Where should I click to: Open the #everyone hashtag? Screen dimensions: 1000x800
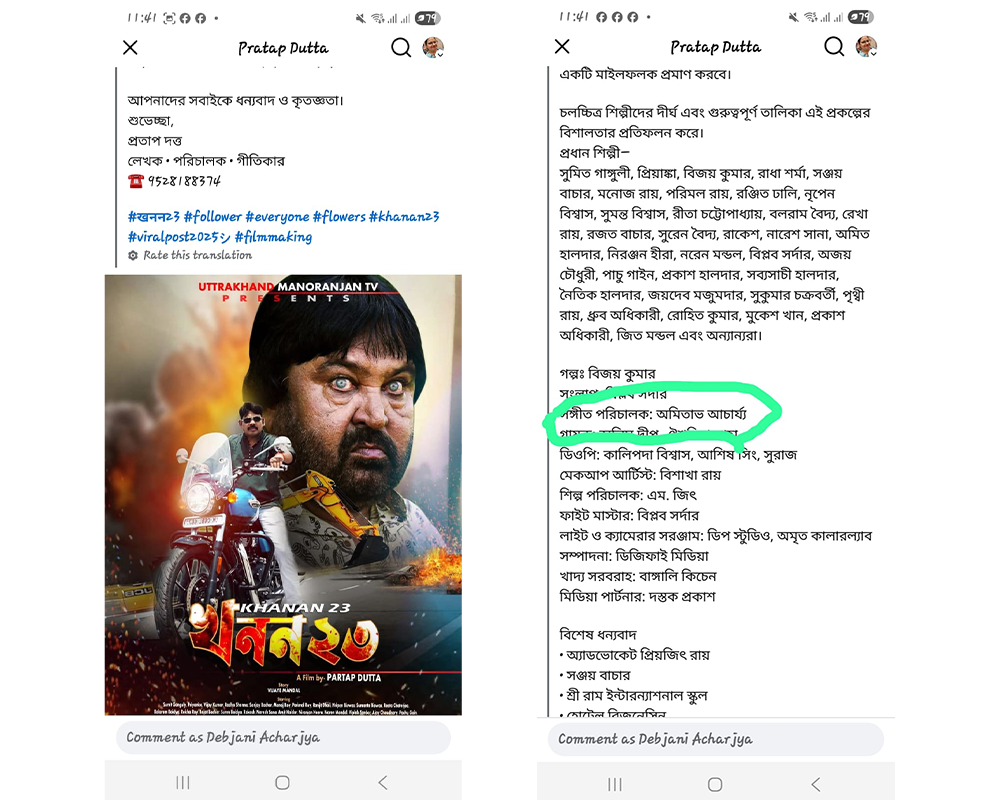tap(277, 217)
